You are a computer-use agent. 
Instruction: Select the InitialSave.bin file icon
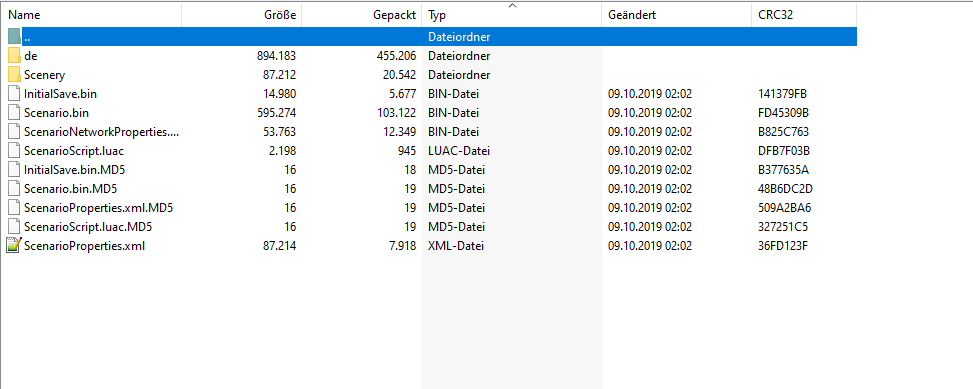[14, 94]
